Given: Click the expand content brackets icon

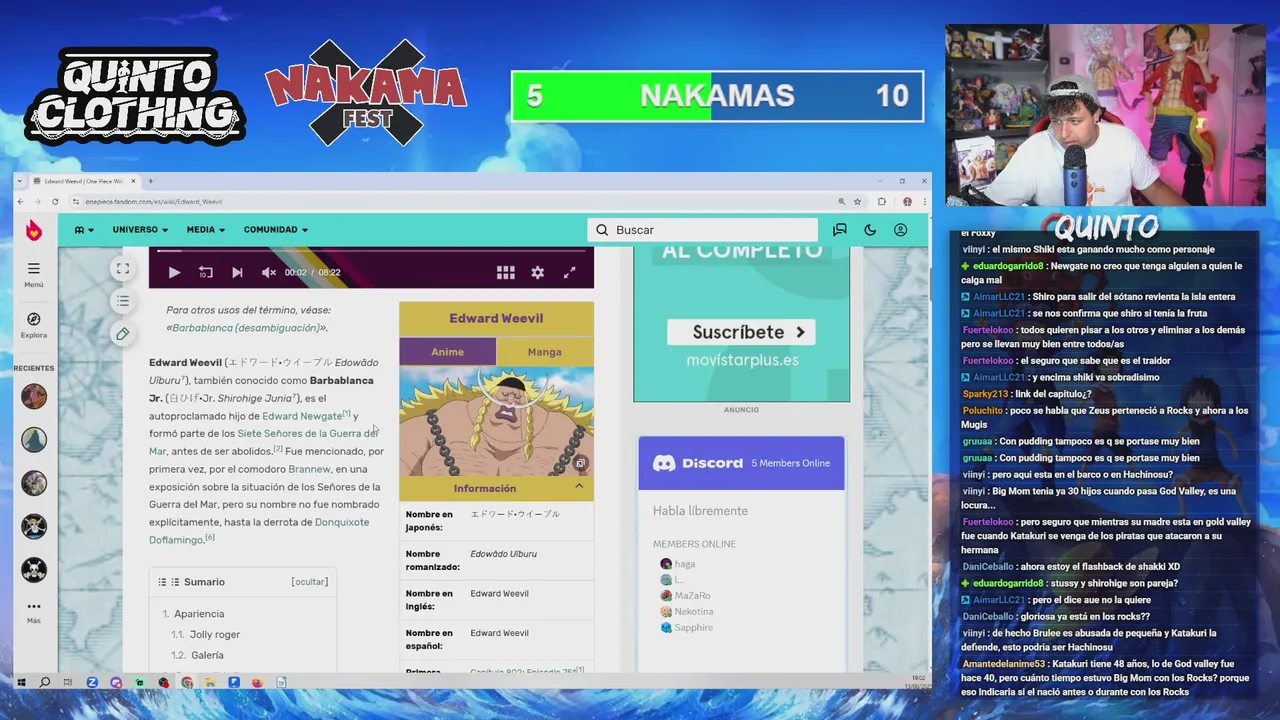Looking at the screenshot, I should tap(123, 269).
